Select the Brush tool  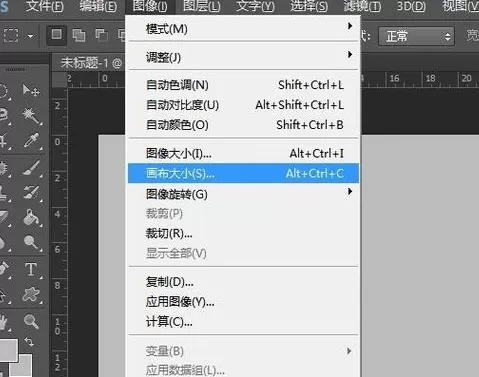click(32, 168)
